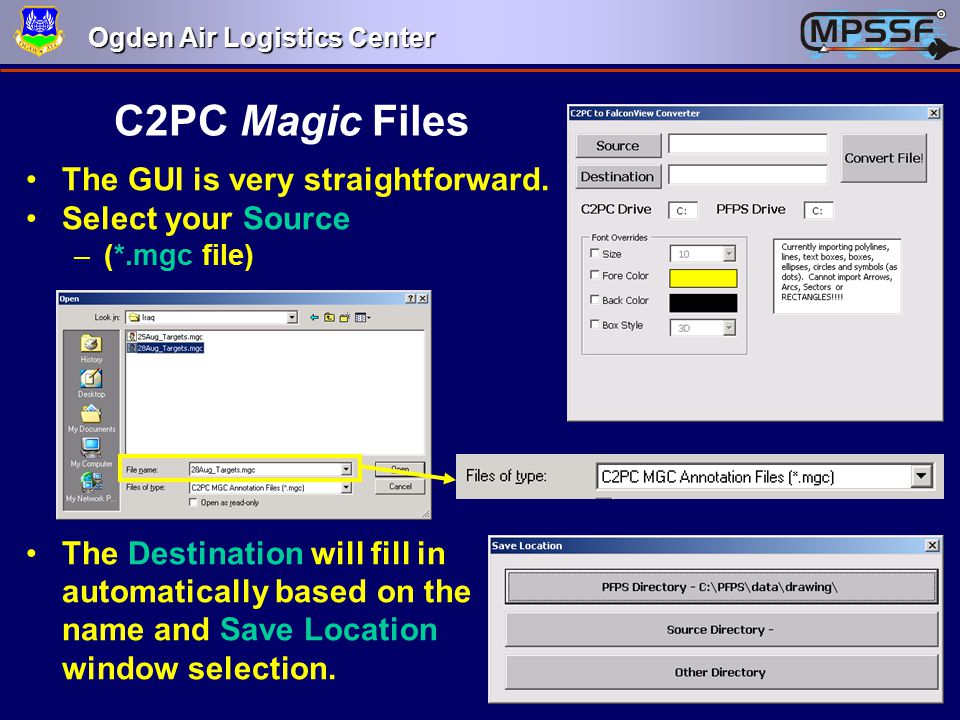
Task: Click the PFPS Drive input field
Action: (818, 210)
